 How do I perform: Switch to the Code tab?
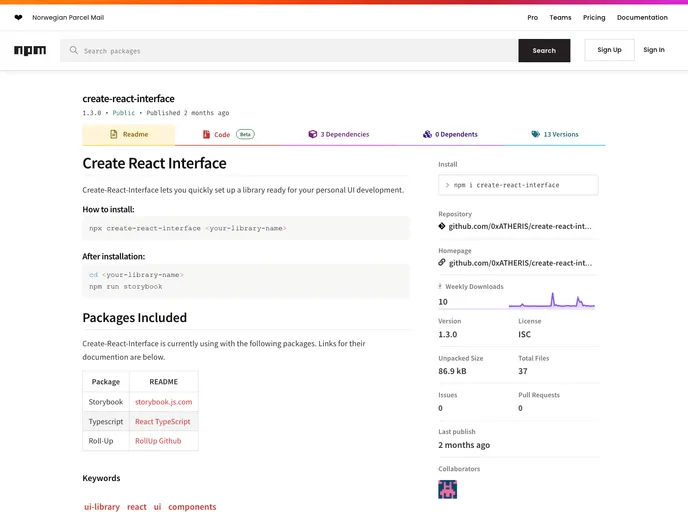(228, 134)
